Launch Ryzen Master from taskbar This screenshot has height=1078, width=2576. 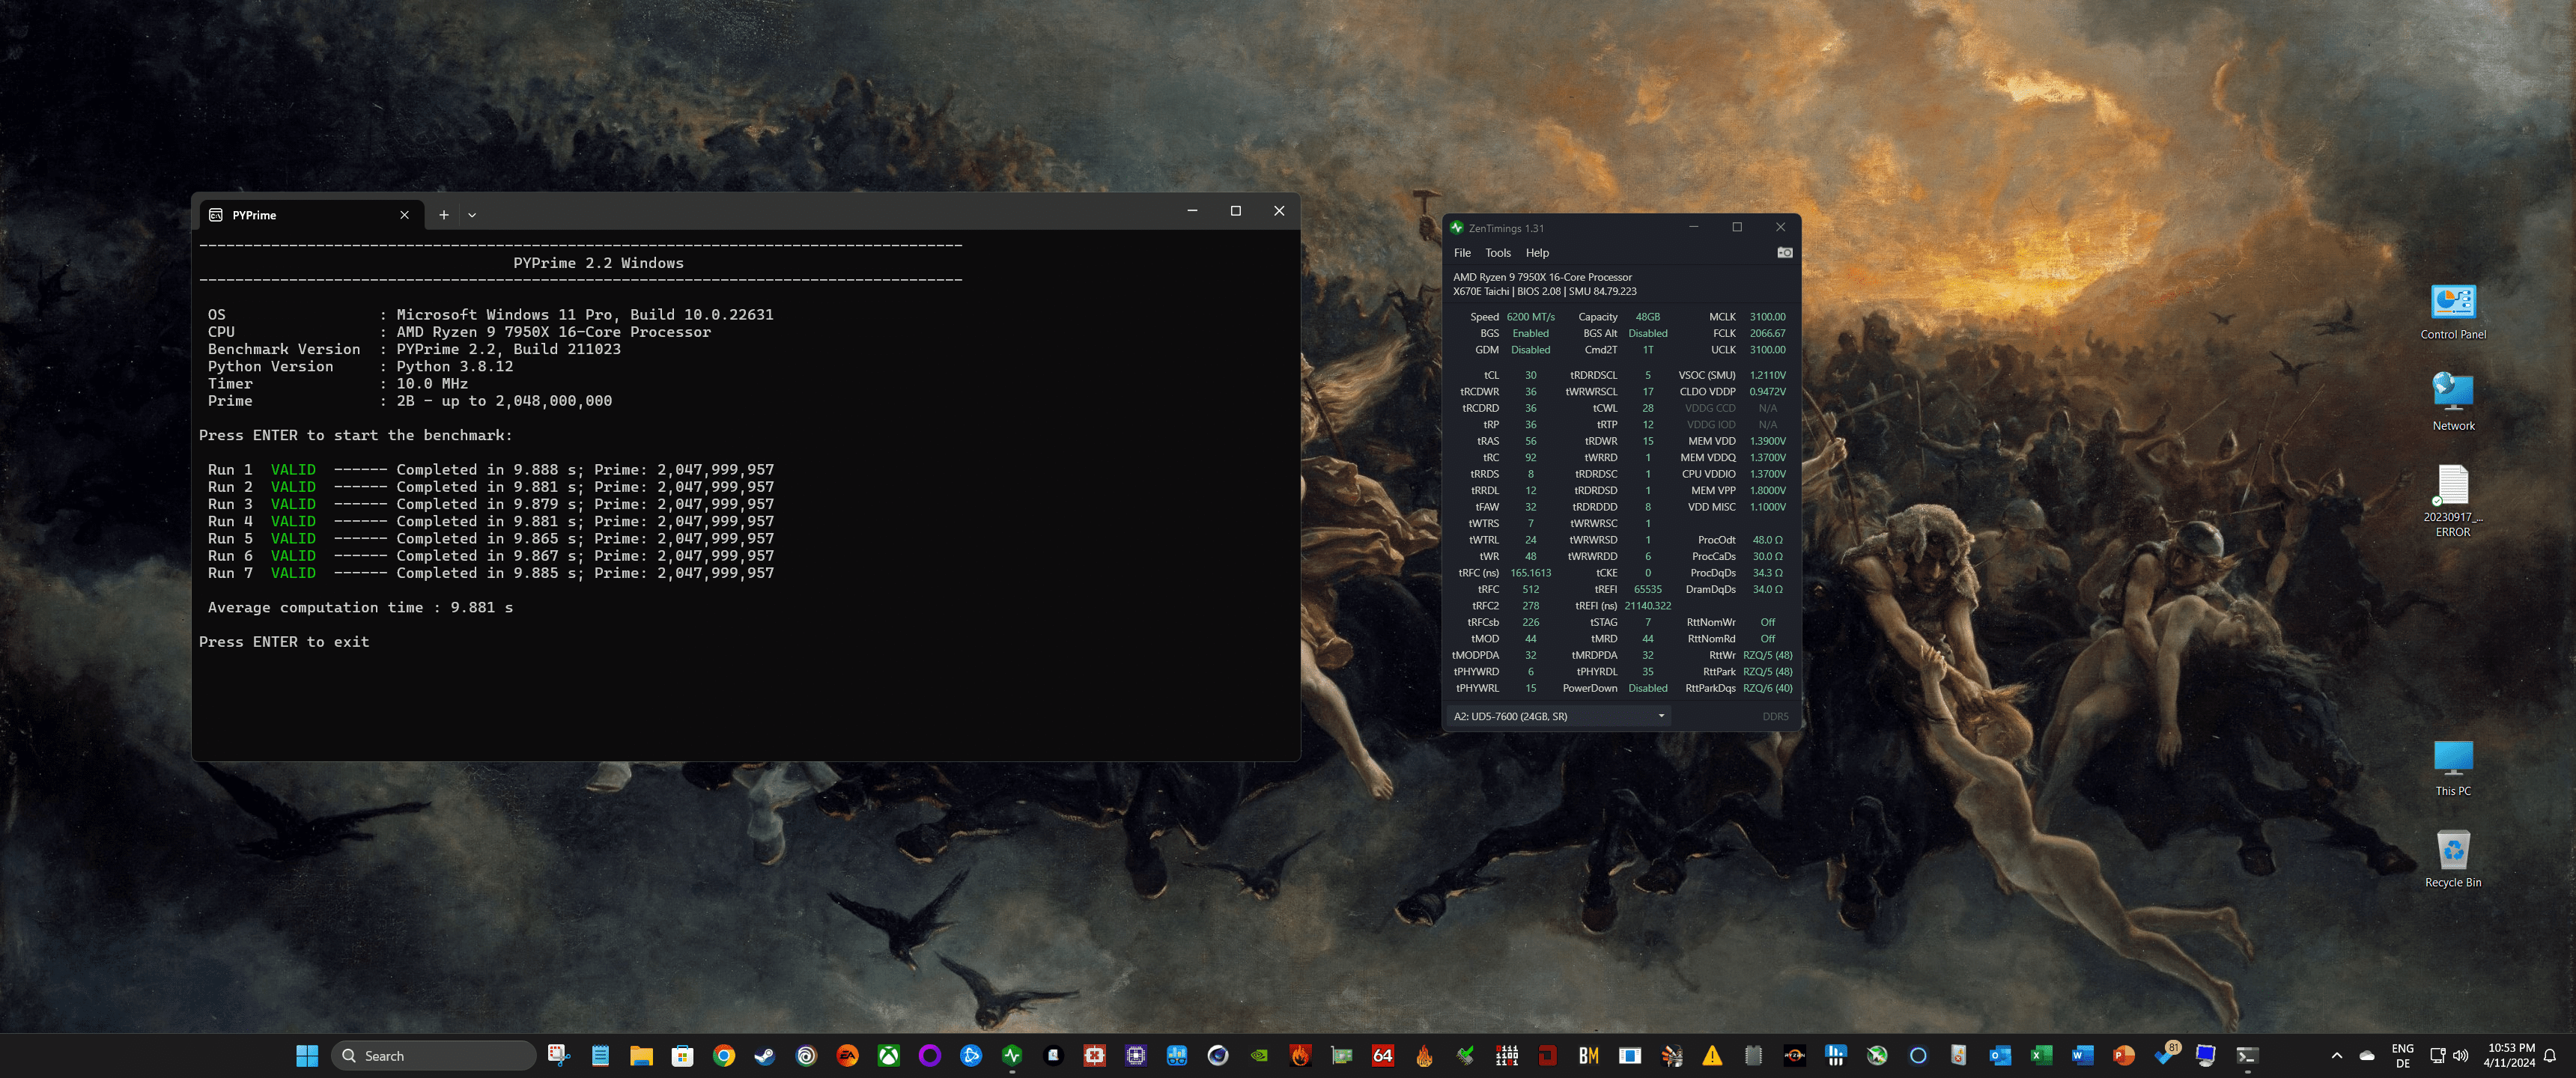[x=1795, y=1055]
